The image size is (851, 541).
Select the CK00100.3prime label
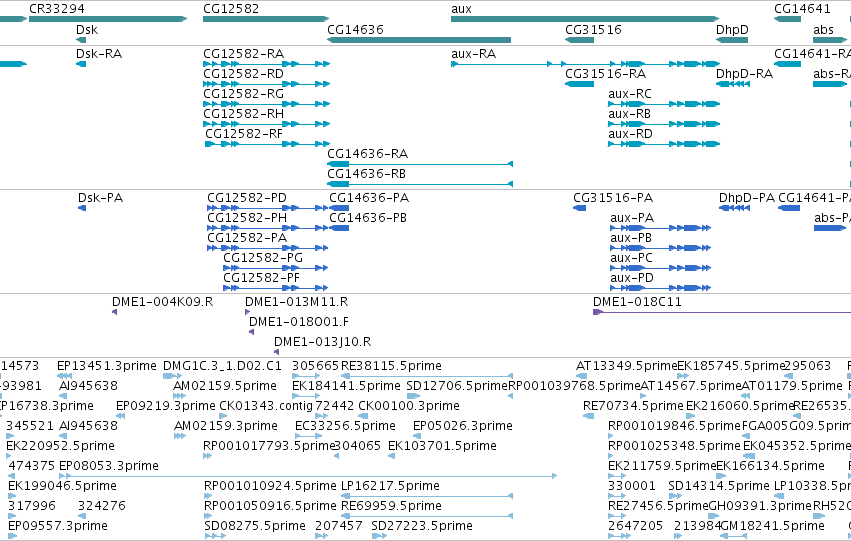click(409, 406)
